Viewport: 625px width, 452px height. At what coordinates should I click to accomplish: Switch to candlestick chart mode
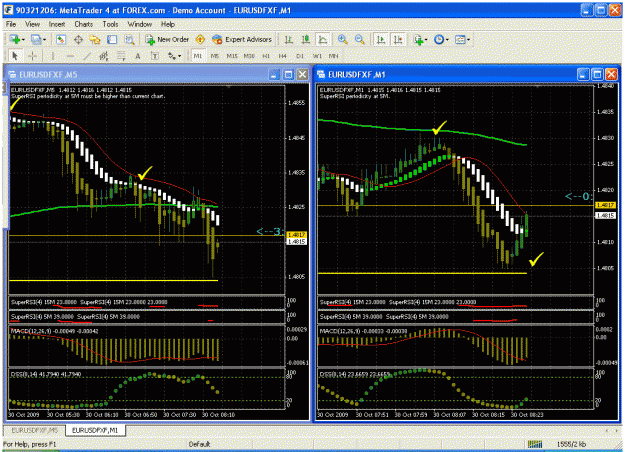[306, 39]
